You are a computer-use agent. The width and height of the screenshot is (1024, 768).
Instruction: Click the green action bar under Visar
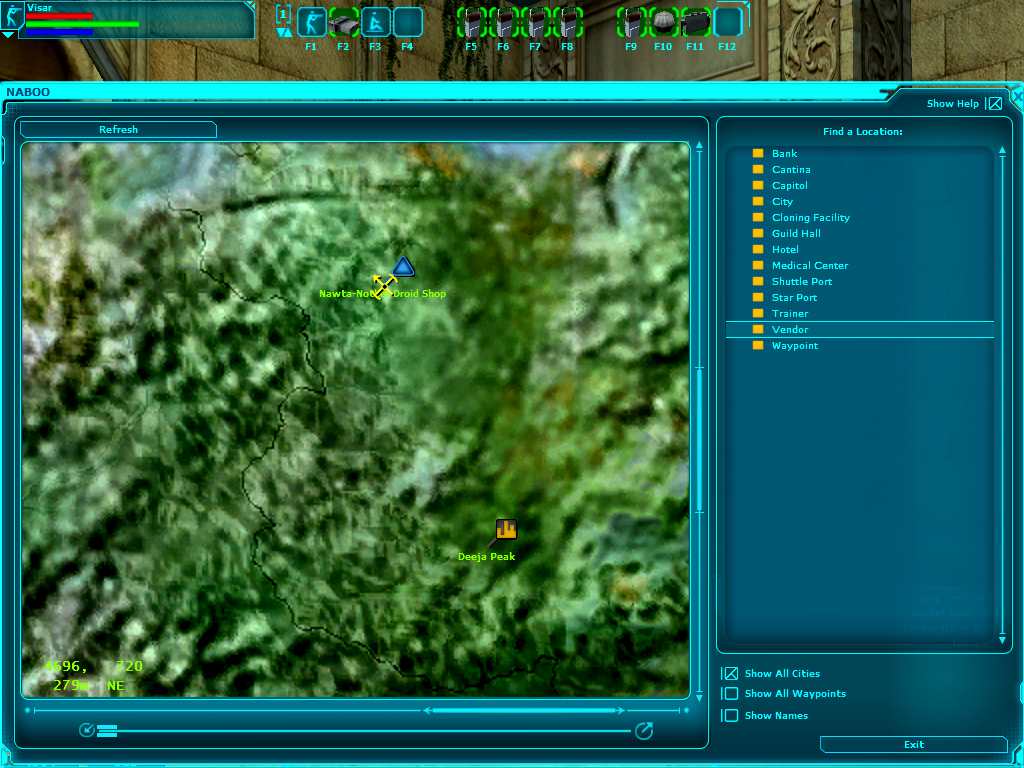click(x=82, y=24)
